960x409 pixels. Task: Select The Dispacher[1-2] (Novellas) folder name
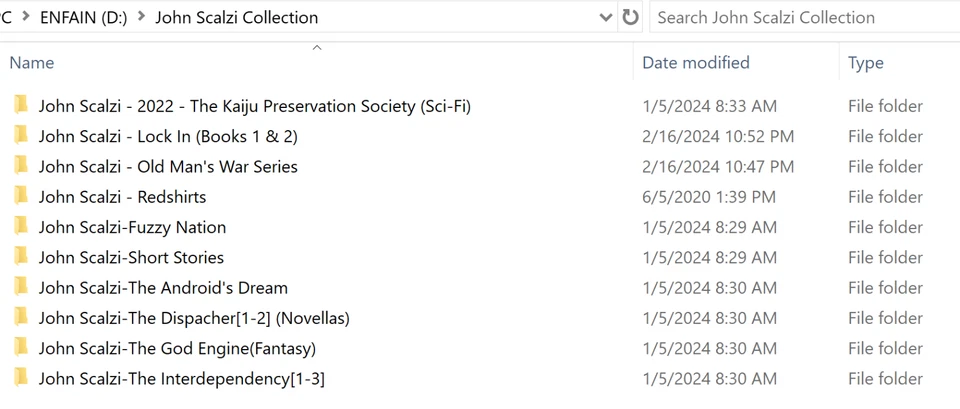pos(194,318)
